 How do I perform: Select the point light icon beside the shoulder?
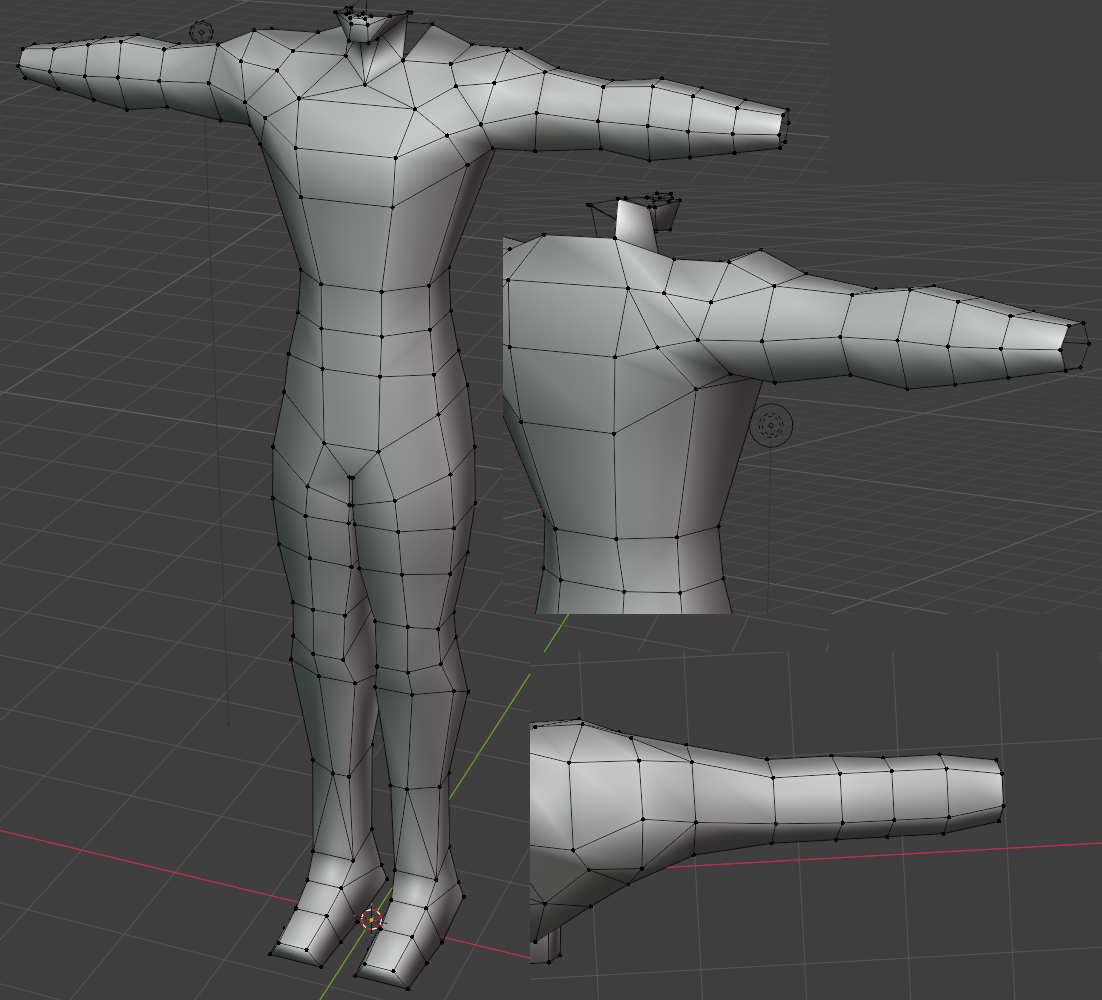click(202, 32)
